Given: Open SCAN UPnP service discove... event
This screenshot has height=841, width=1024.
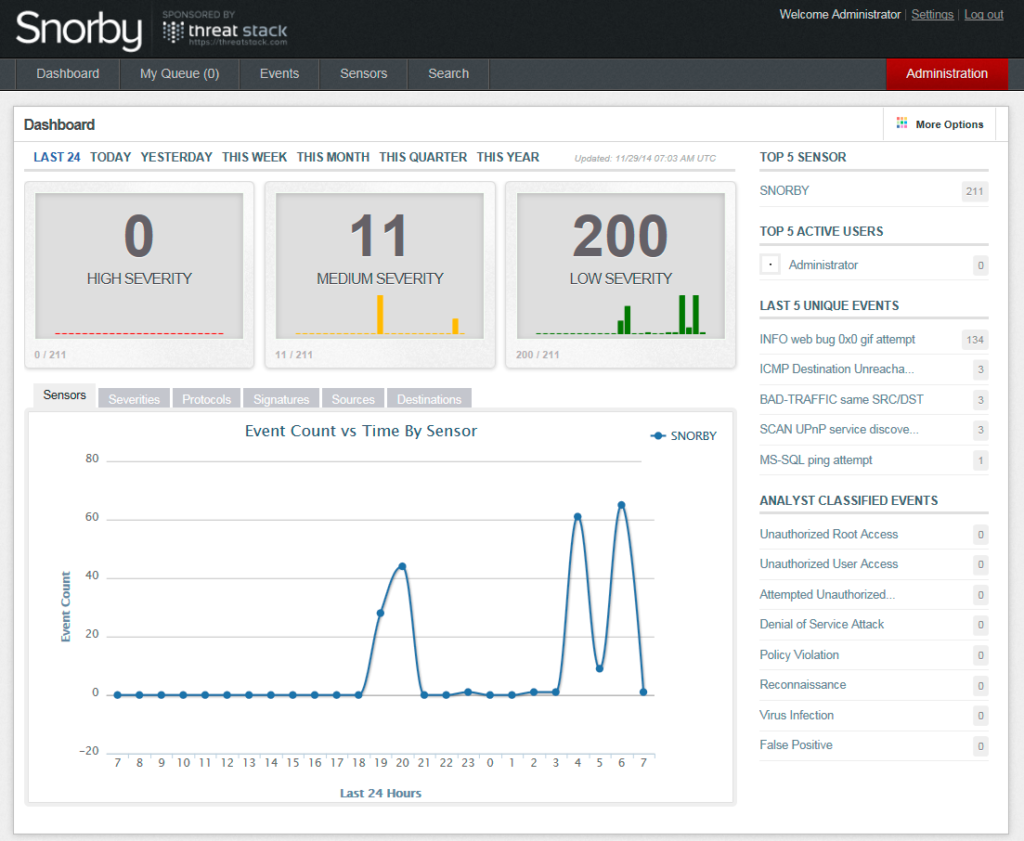Looking at the screenshot, I should pyautogui.click(x=839, y=429).
